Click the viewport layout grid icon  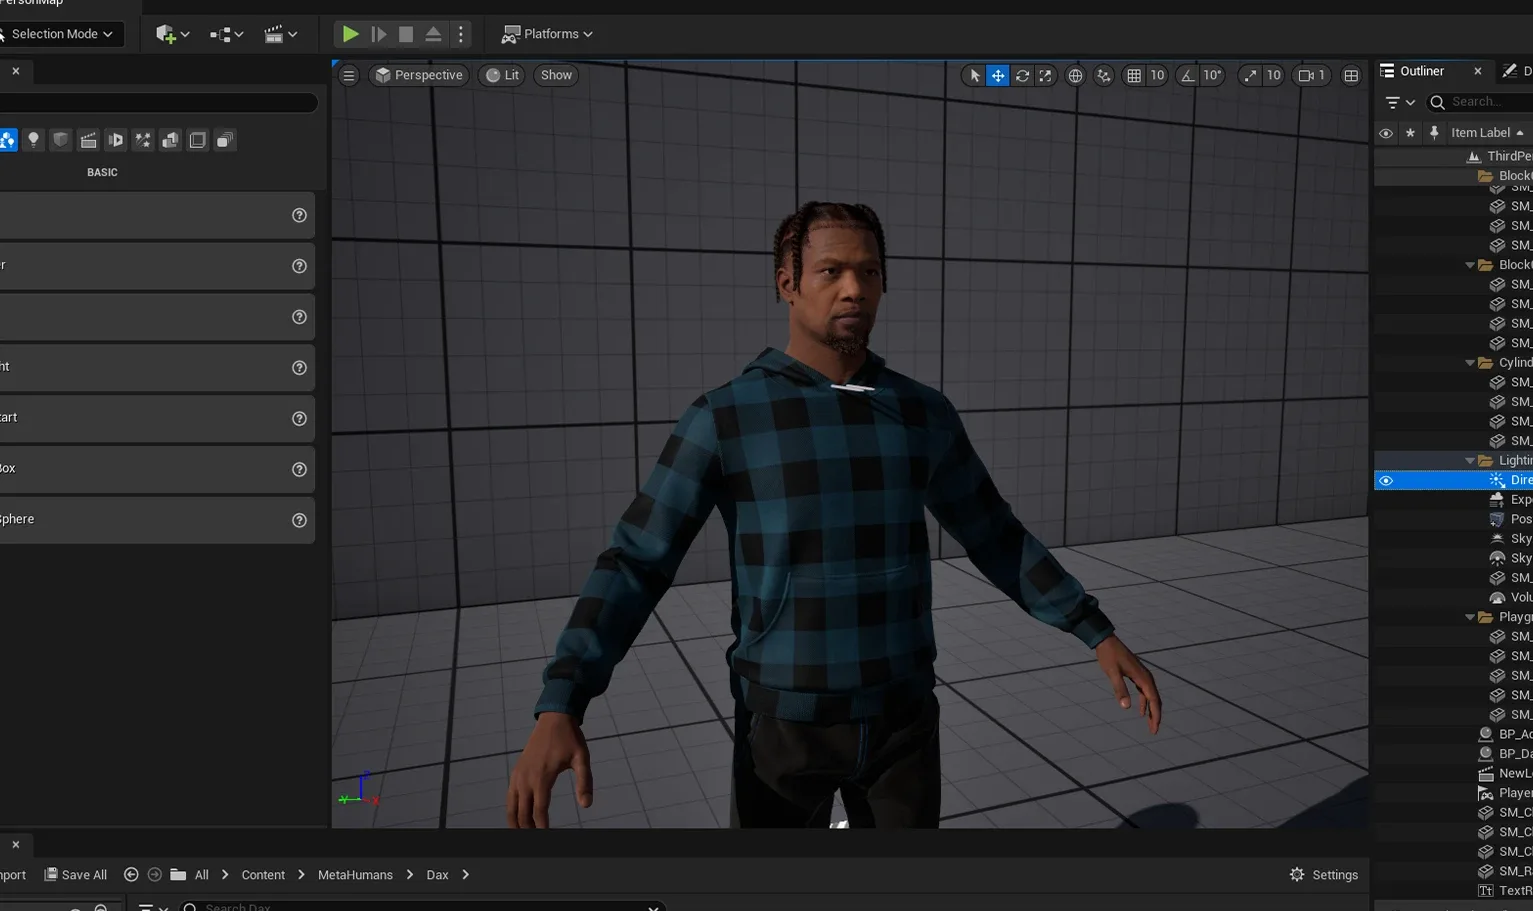(1351, 75)
